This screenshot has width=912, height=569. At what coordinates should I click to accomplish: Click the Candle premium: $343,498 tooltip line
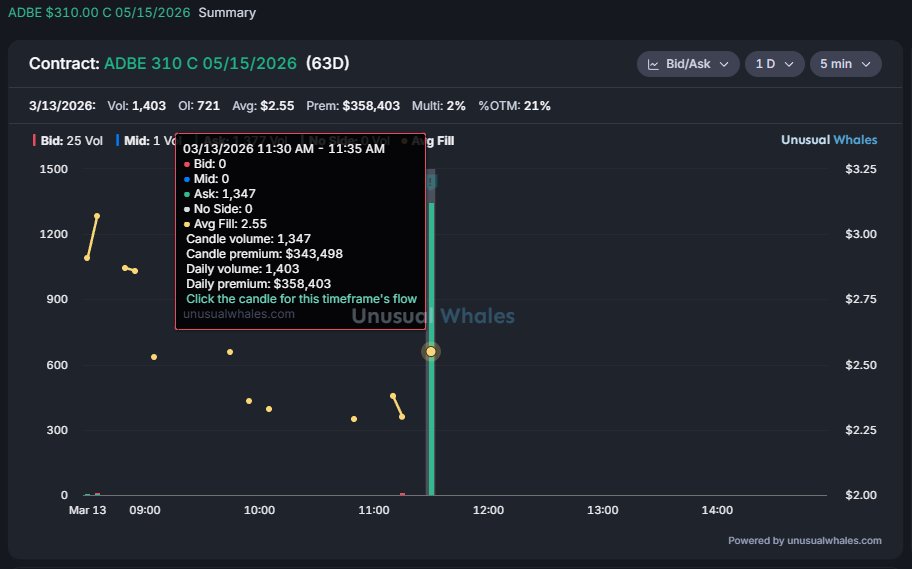coord(264,254)
